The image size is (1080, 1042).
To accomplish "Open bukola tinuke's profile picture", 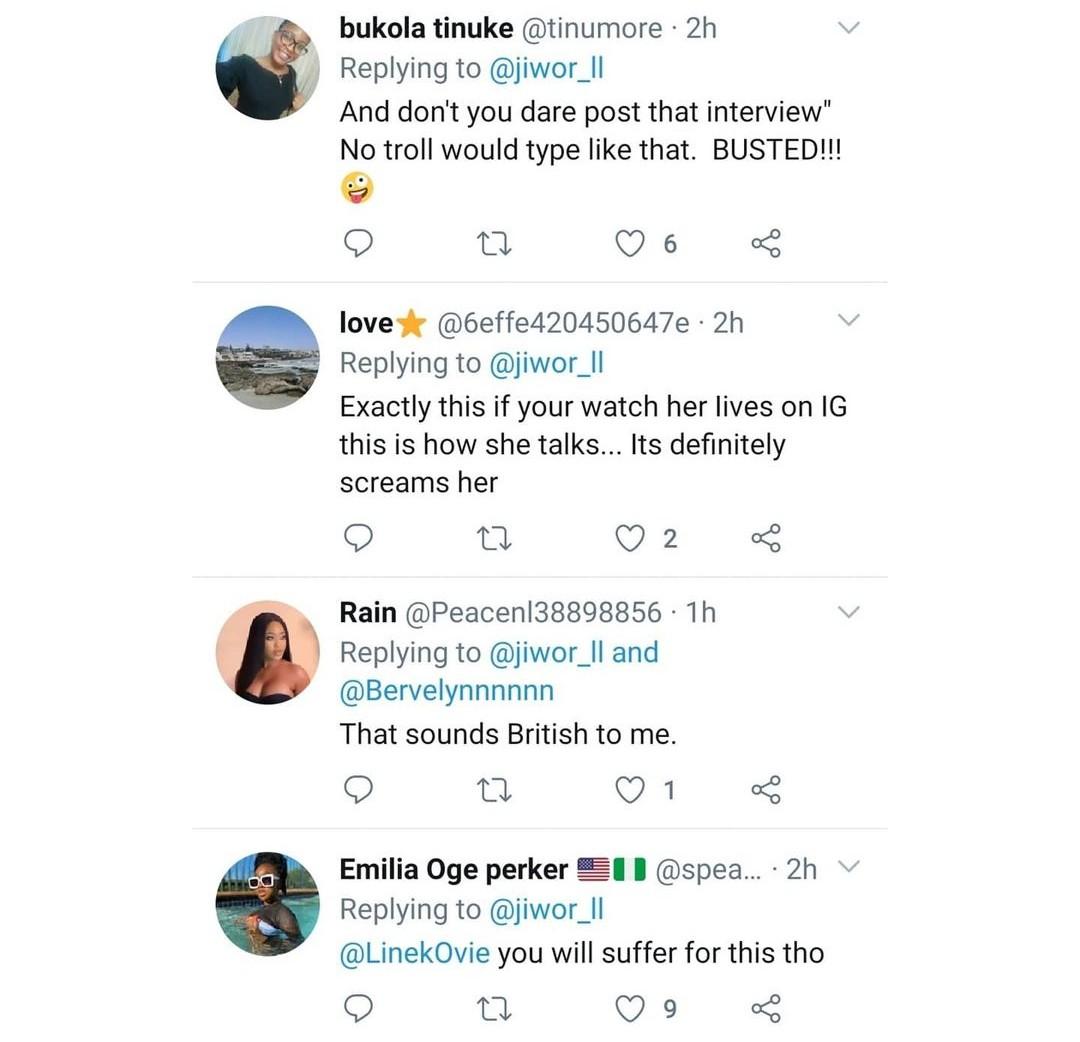I will tap(267, 68).
